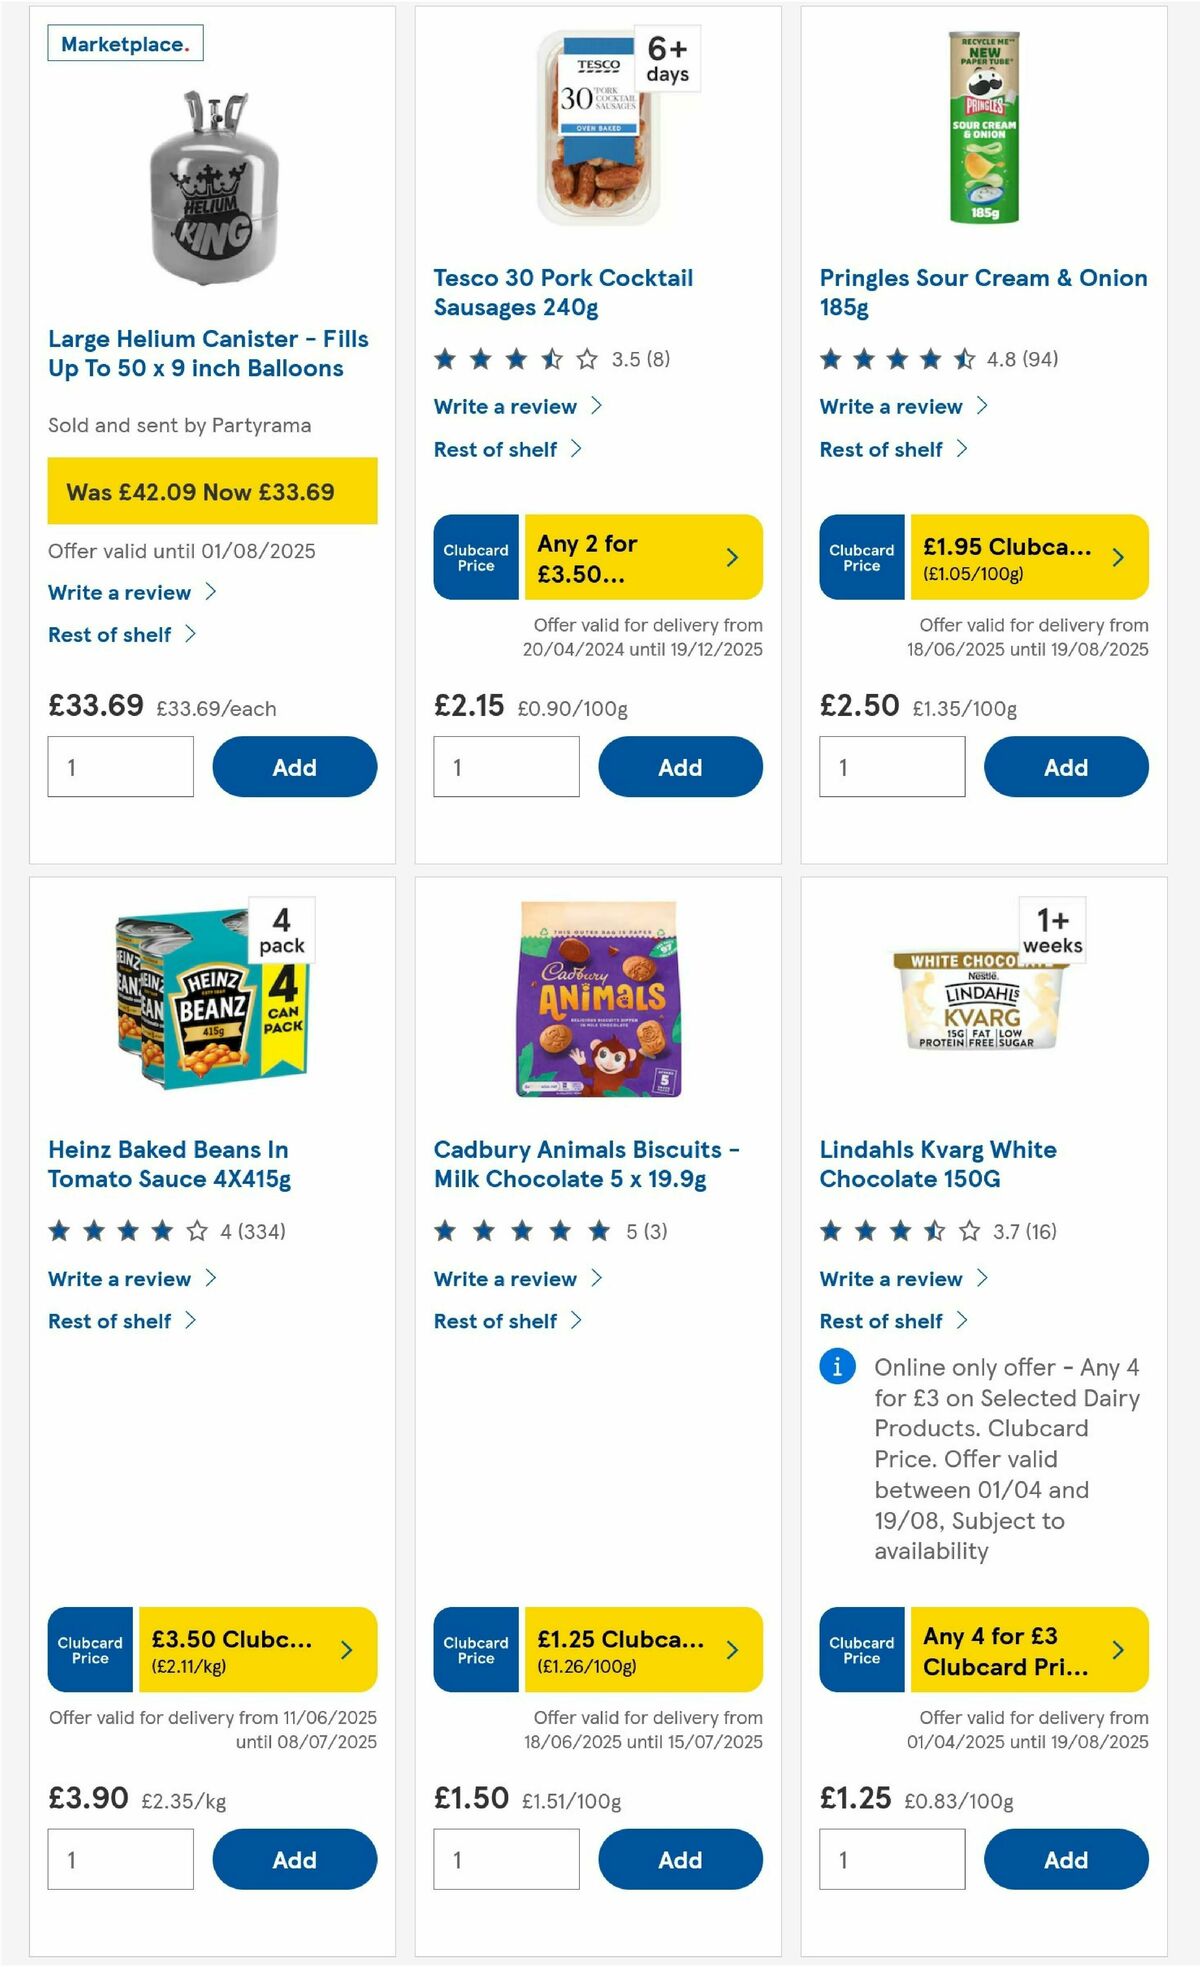Click the blue info icon beside online only offer
Viewport: 1200px width, 1967px height.
(834, 1368)
